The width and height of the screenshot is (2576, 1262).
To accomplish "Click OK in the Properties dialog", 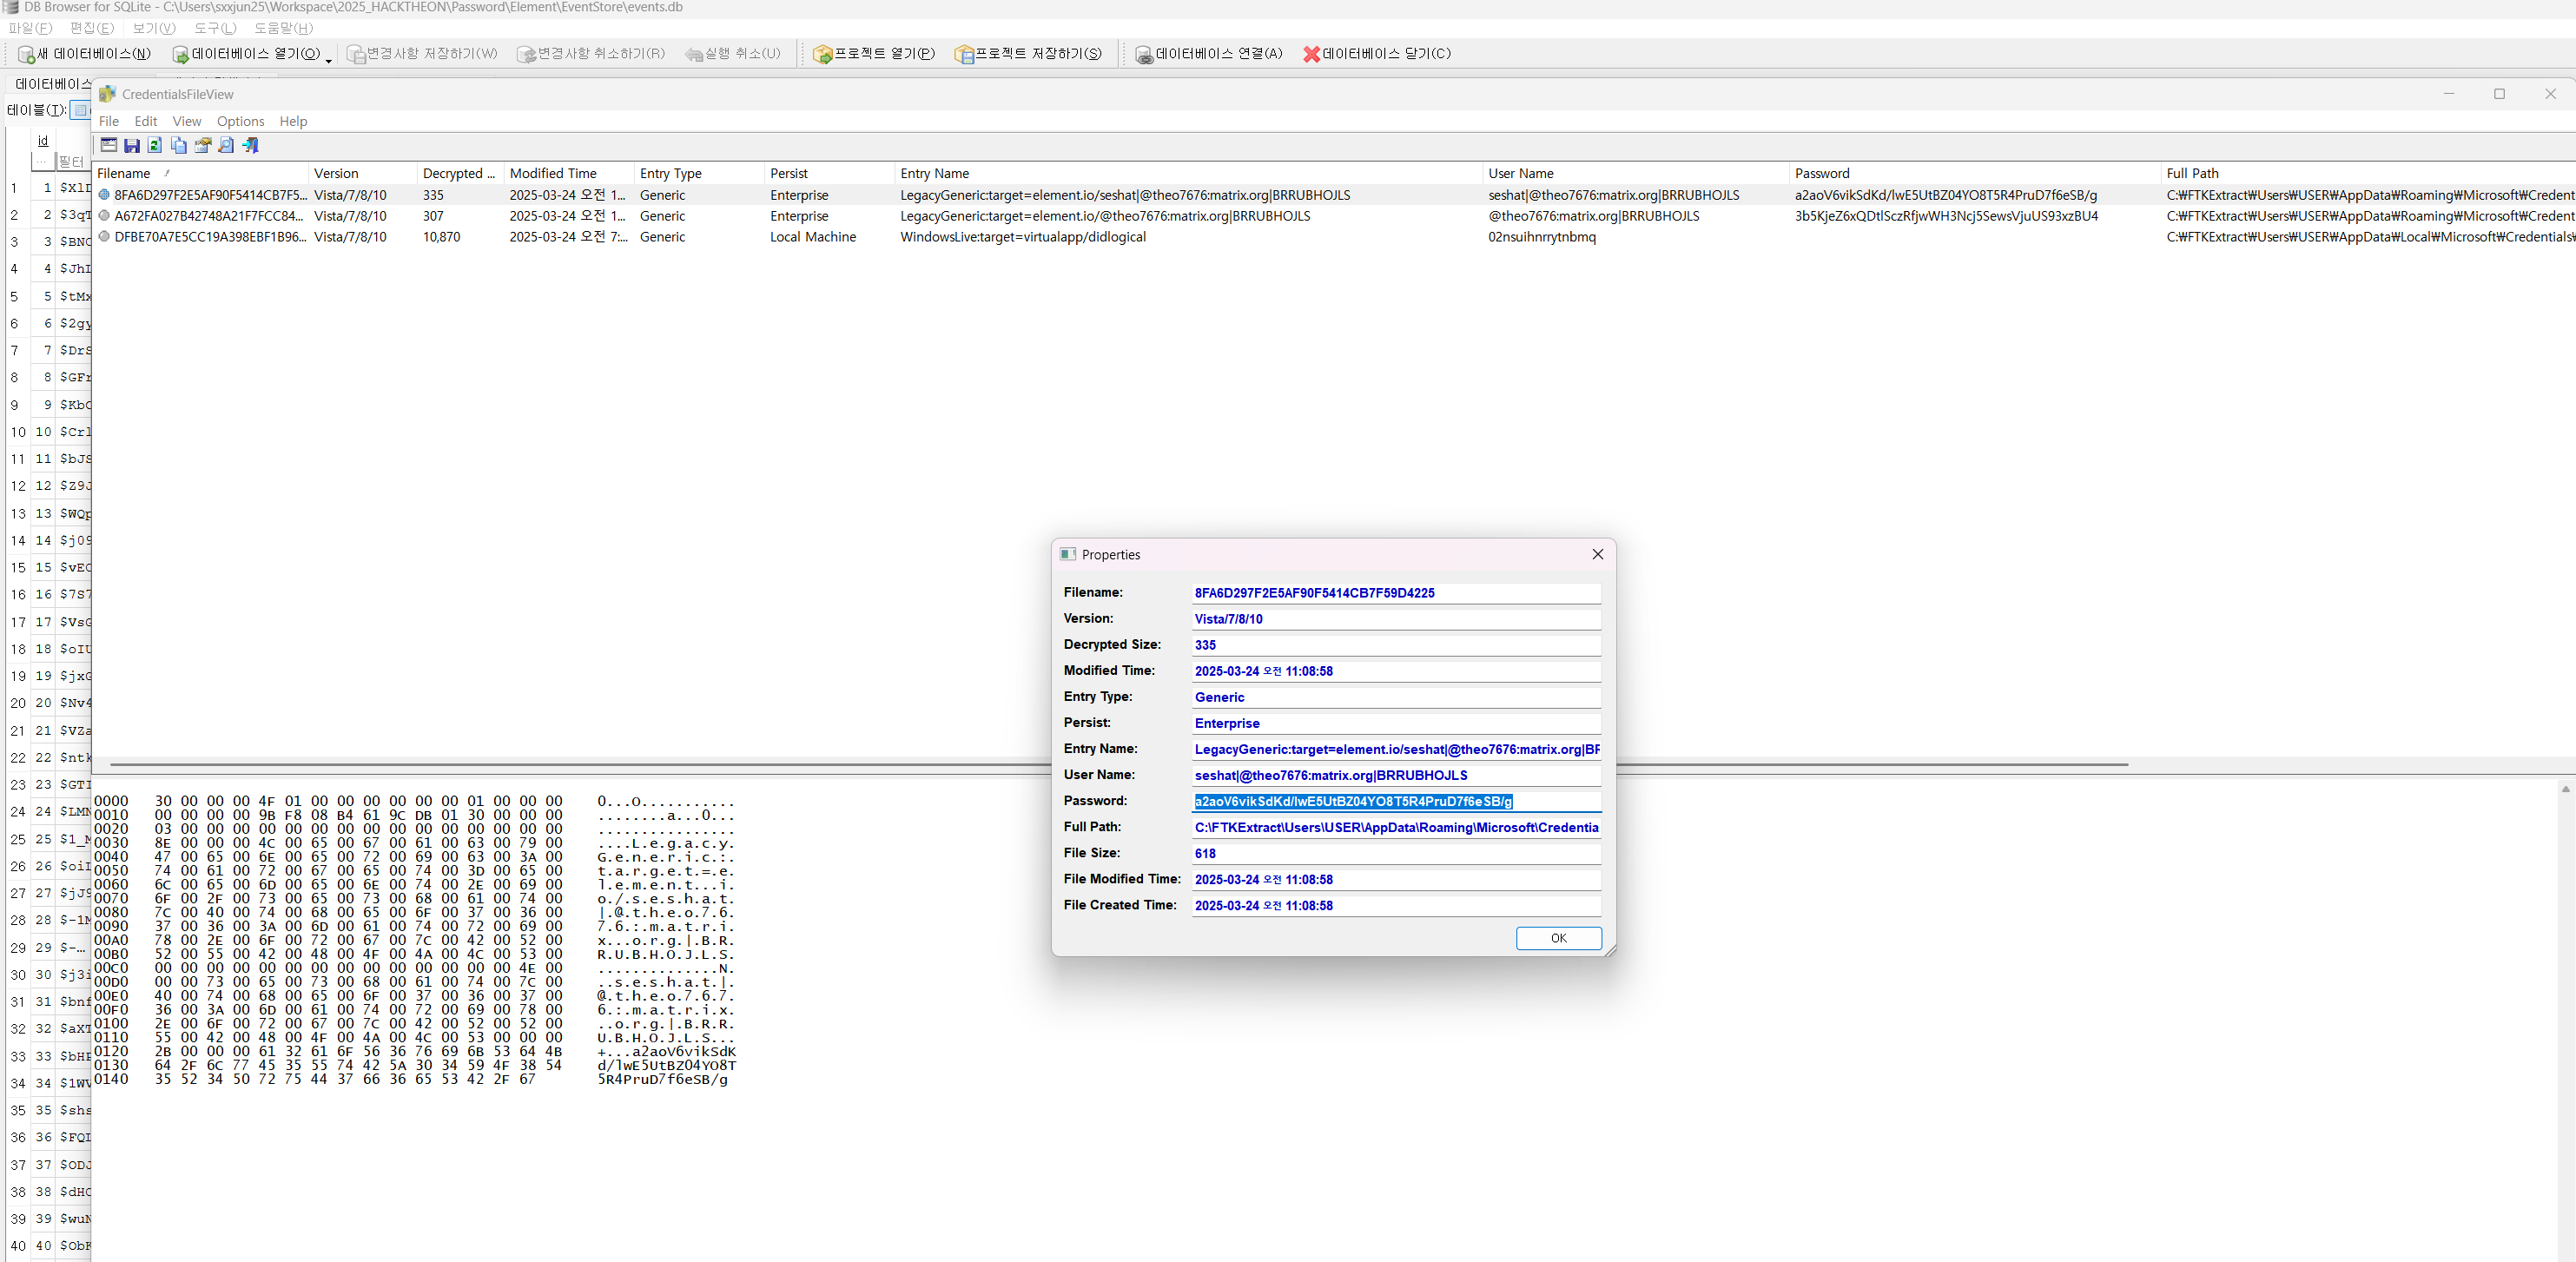I will (1558, 938).
